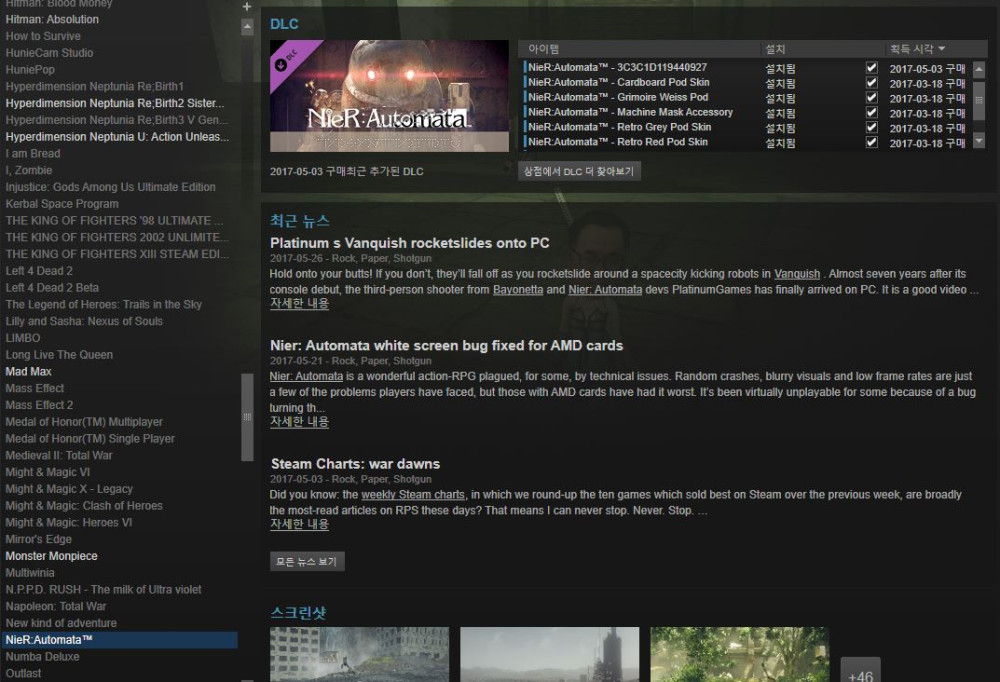Screen dimensions: 1000x682
Task: Click the 상점에서 DLC 더 찾아보기 button
Action: click(579, 171)
